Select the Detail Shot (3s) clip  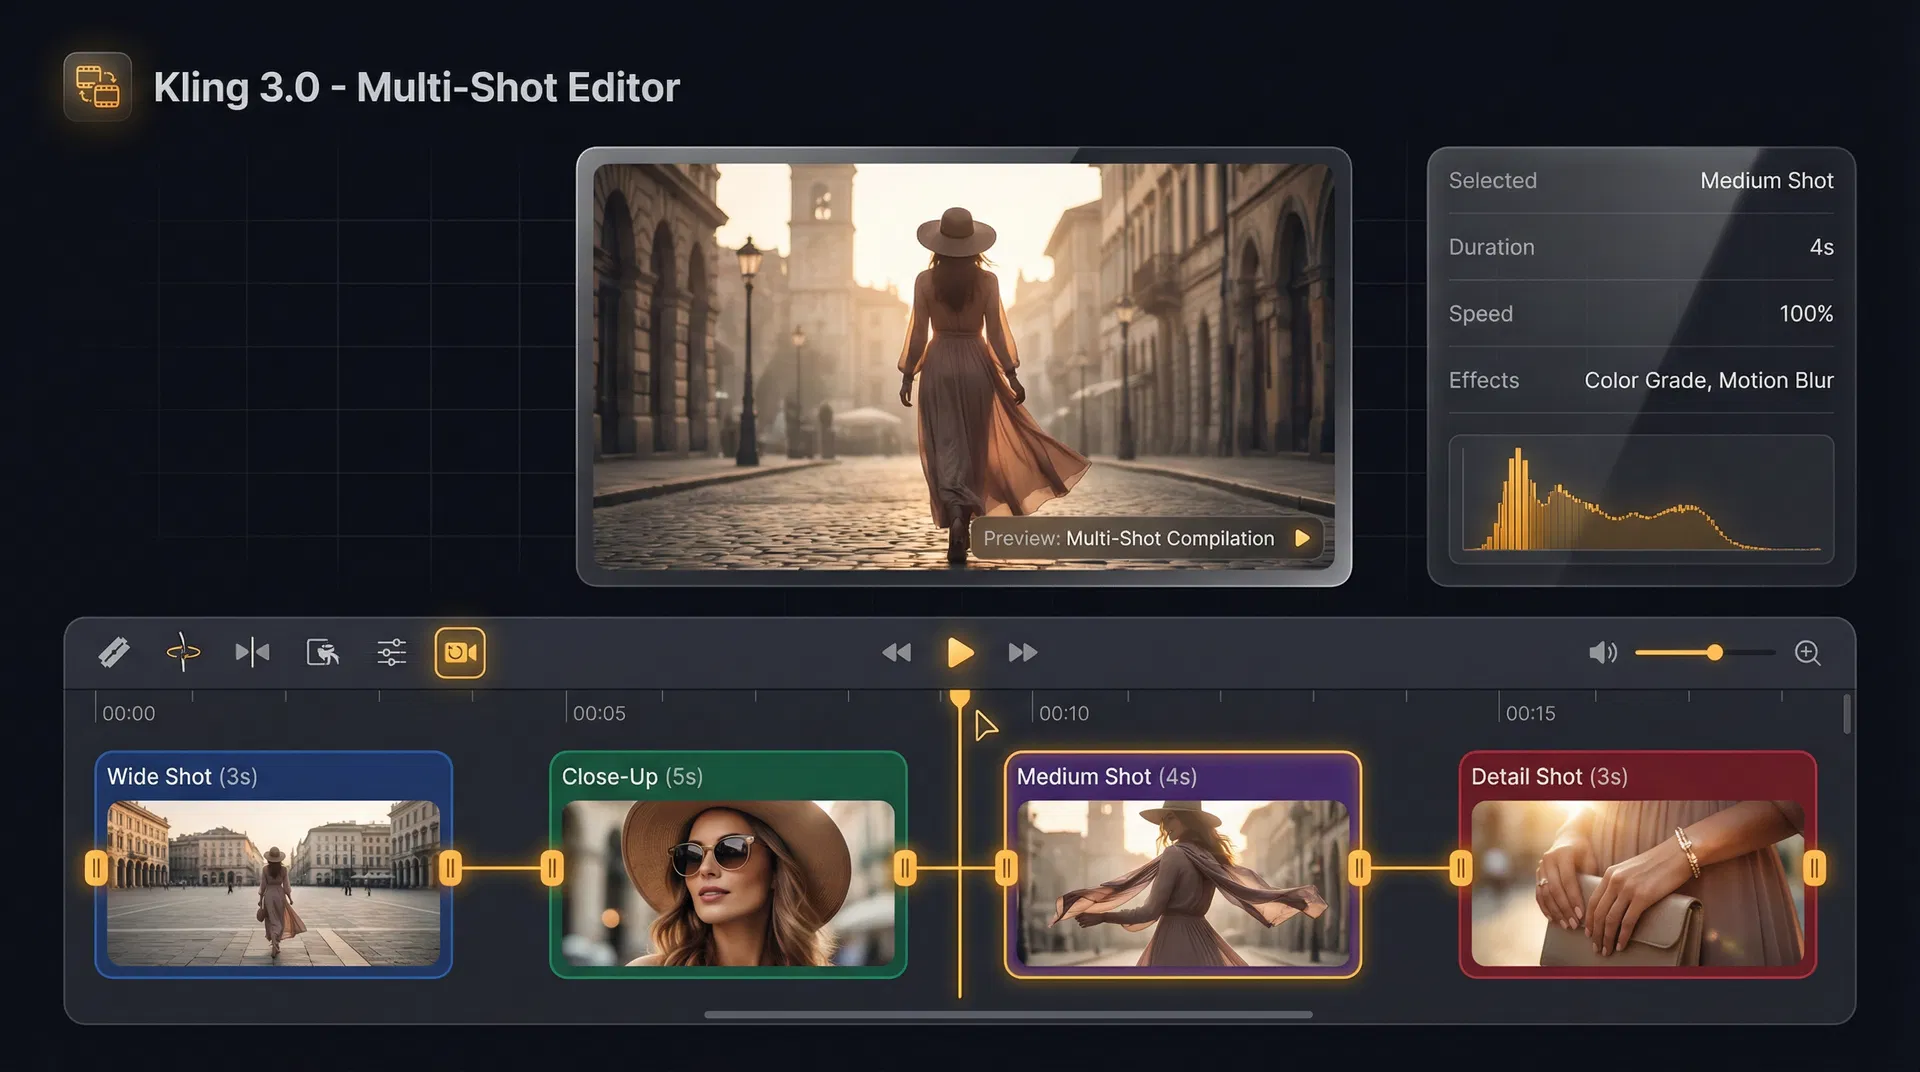[1637, 866]
